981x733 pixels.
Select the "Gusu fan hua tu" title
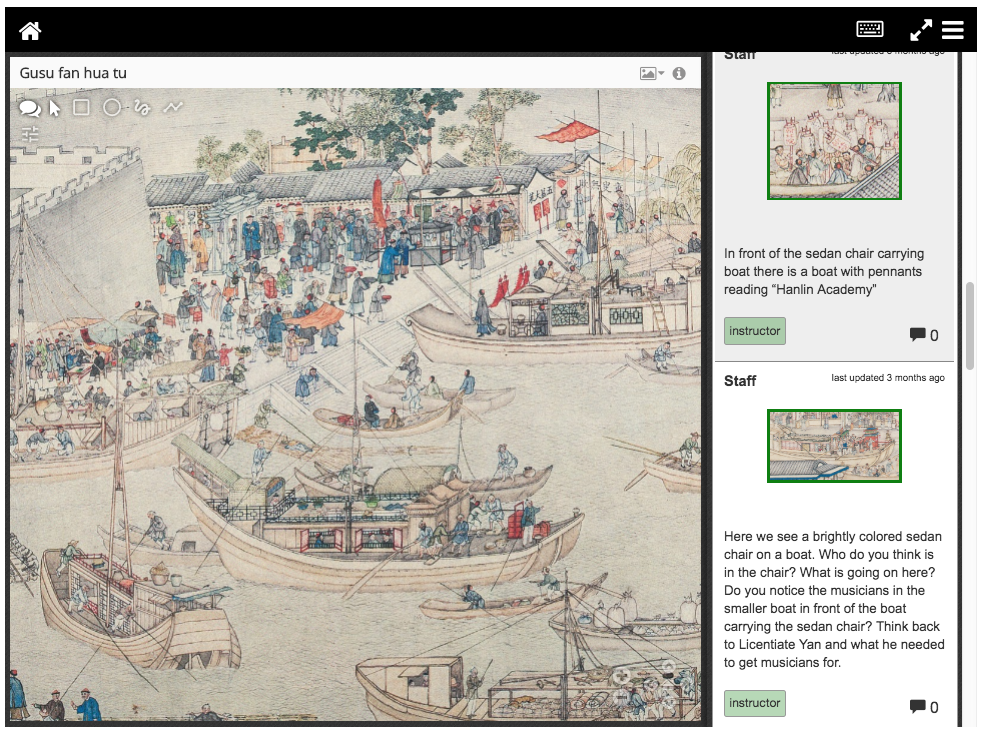[x=73, y=73]
